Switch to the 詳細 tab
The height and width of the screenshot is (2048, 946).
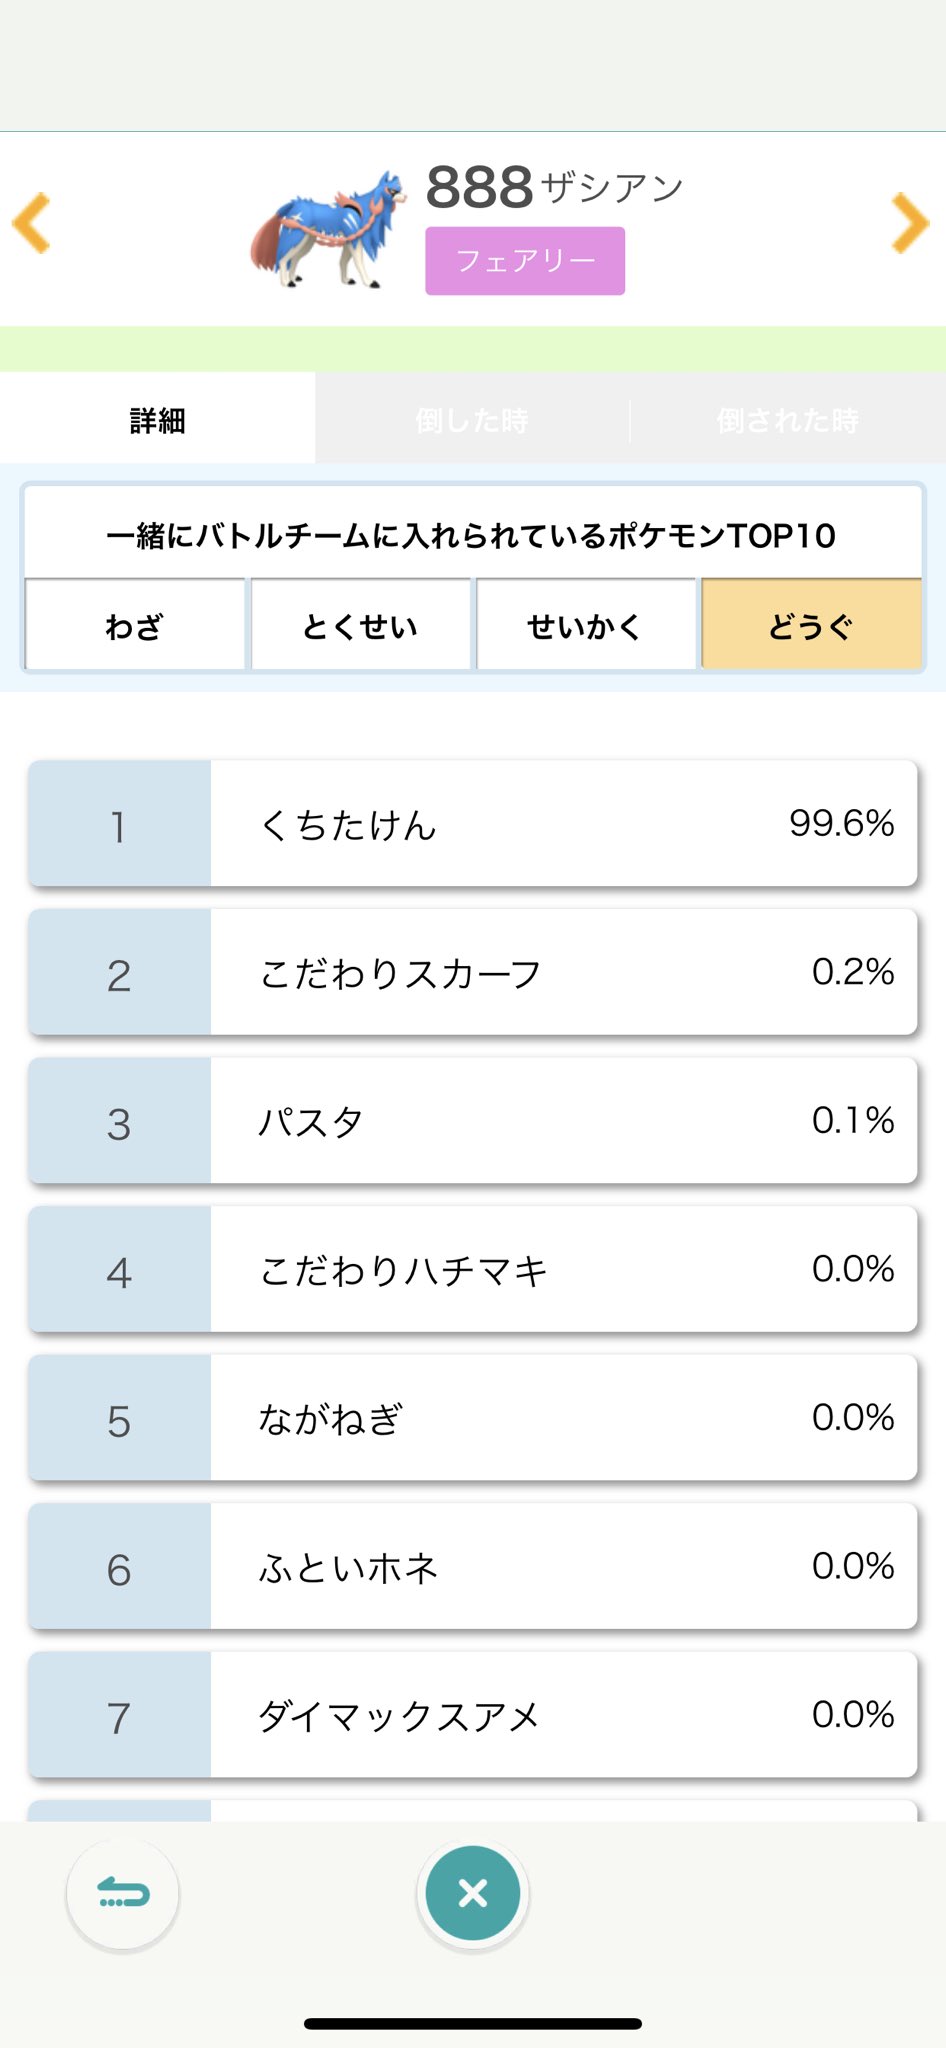click(x=158, y=420)
